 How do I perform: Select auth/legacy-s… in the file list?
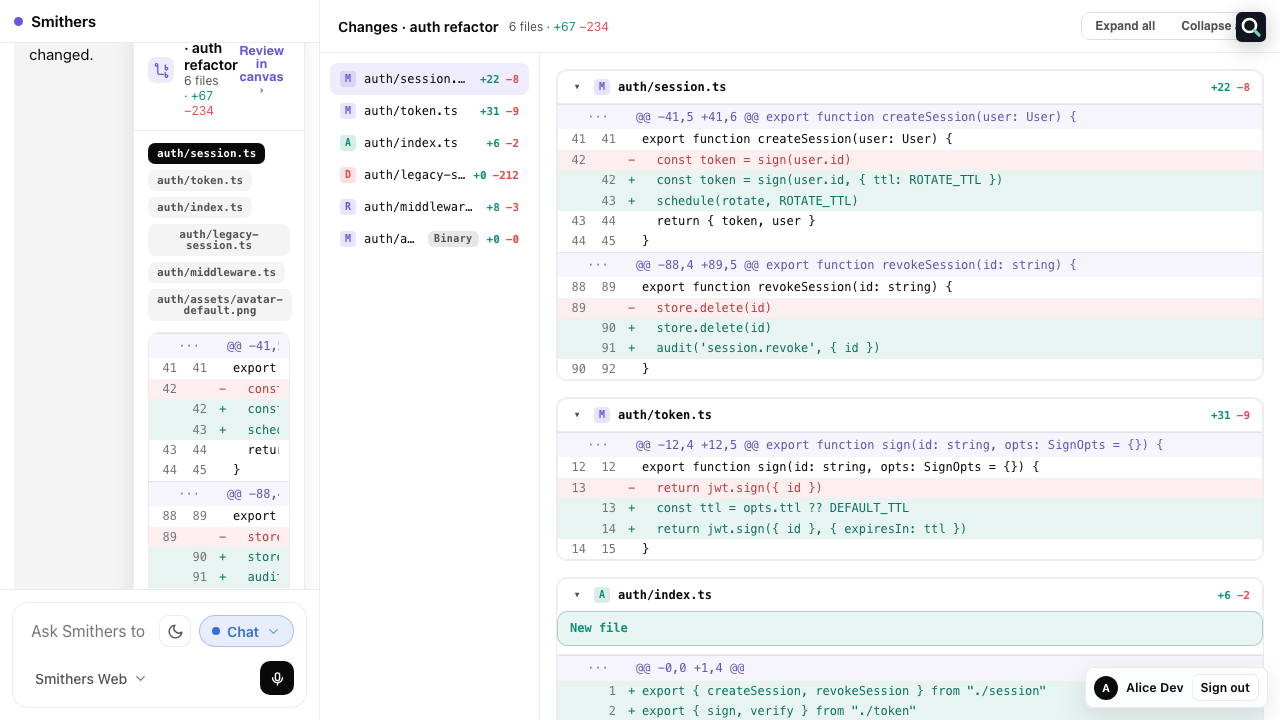click(429, 175)
